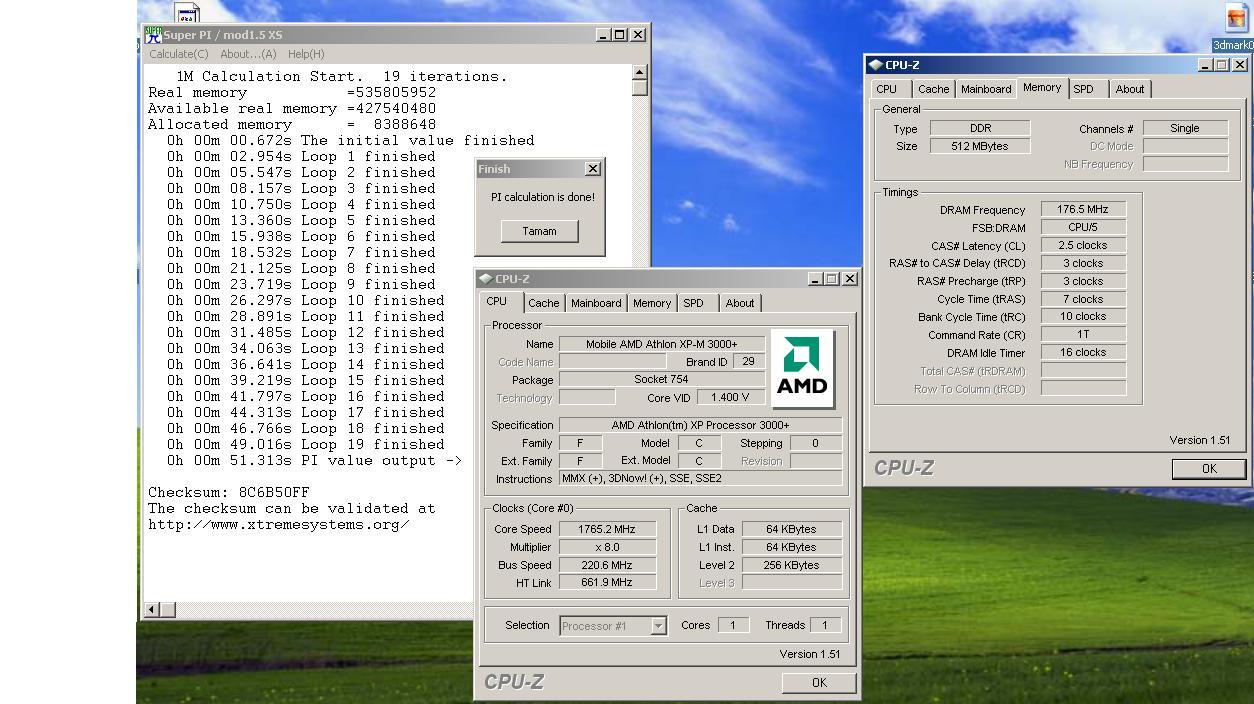Open Mainboard tab in memory CPU-Z window

(986, 89)
